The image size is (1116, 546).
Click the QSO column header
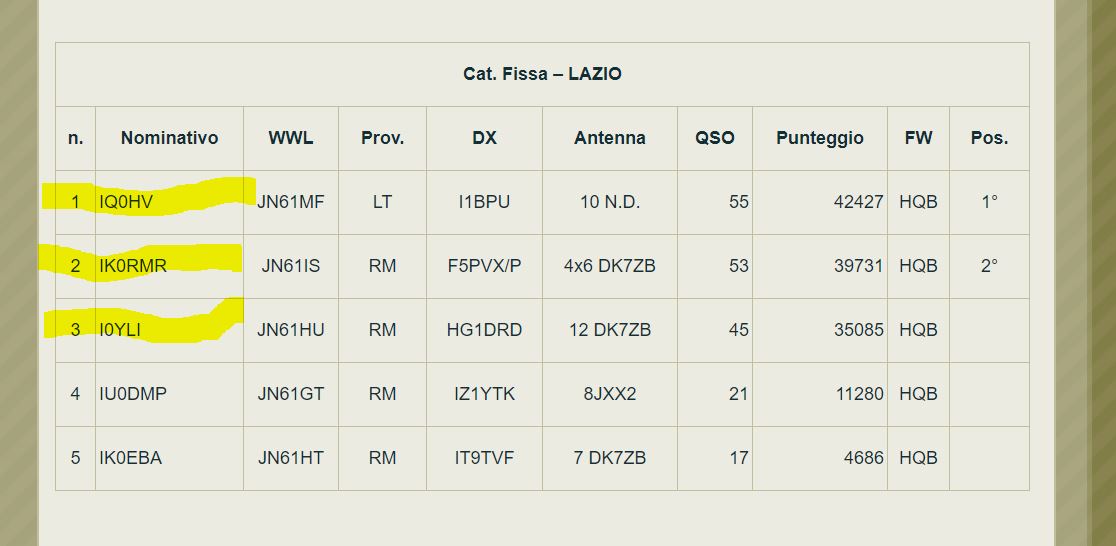click(x=715, y=138)
